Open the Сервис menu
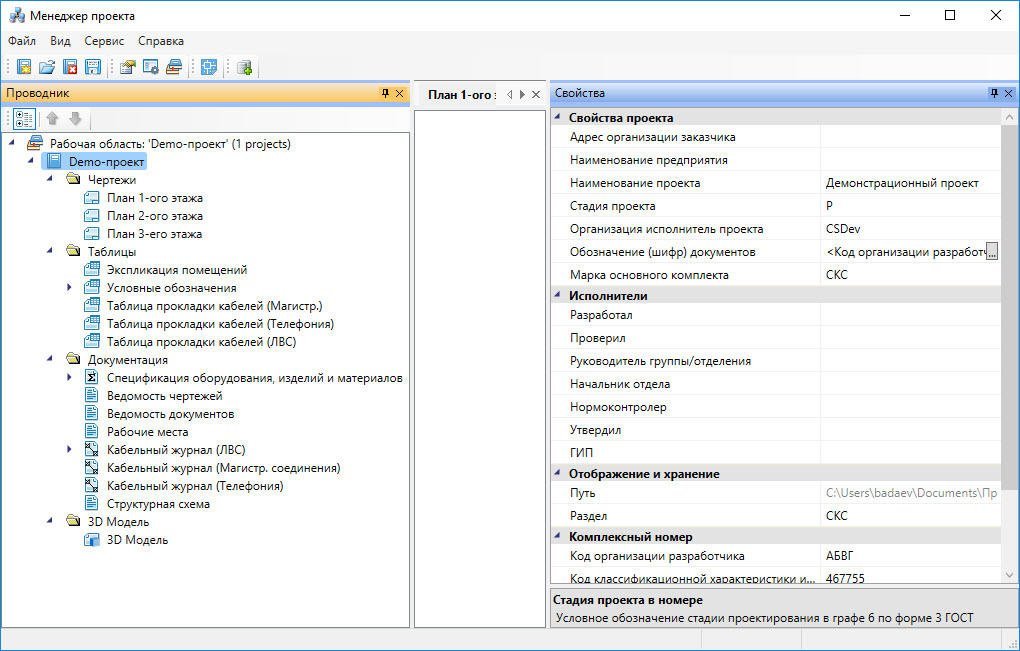Image resolution: width=1020 pixels, height=651 pixels. pos(104,41)
